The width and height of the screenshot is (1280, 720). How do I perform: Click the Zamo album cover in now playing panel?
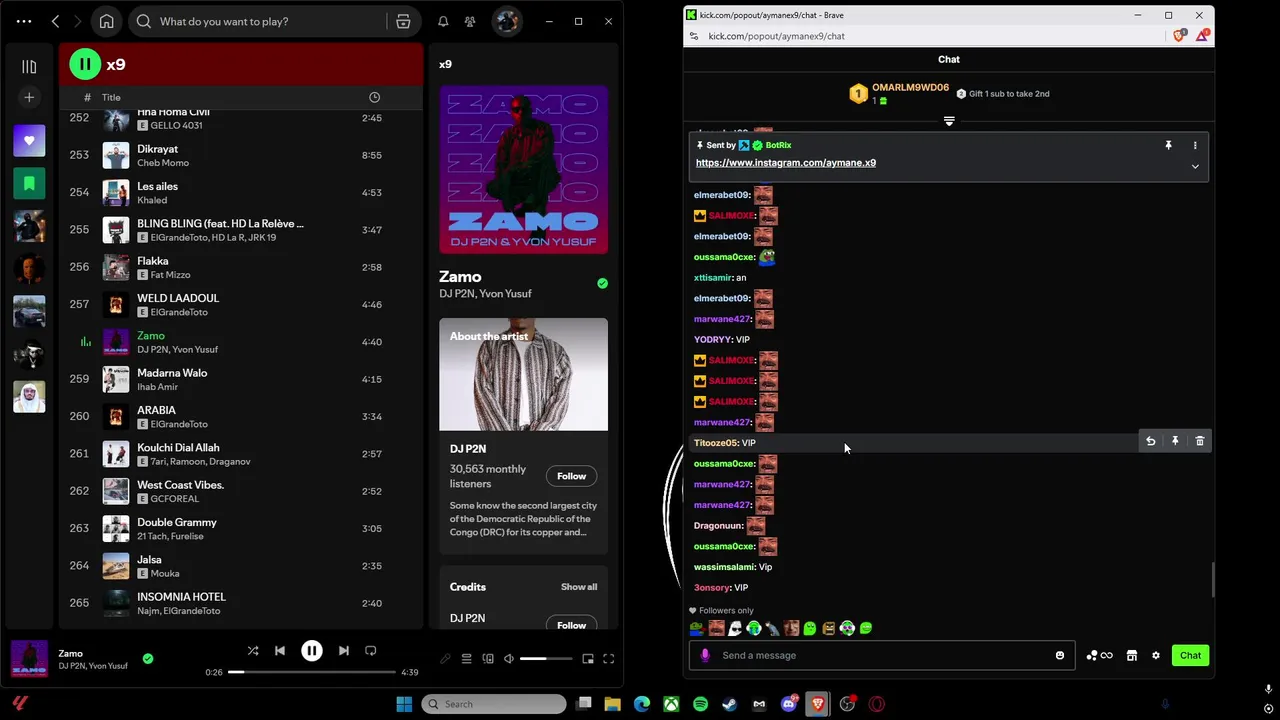pos(523,169)
